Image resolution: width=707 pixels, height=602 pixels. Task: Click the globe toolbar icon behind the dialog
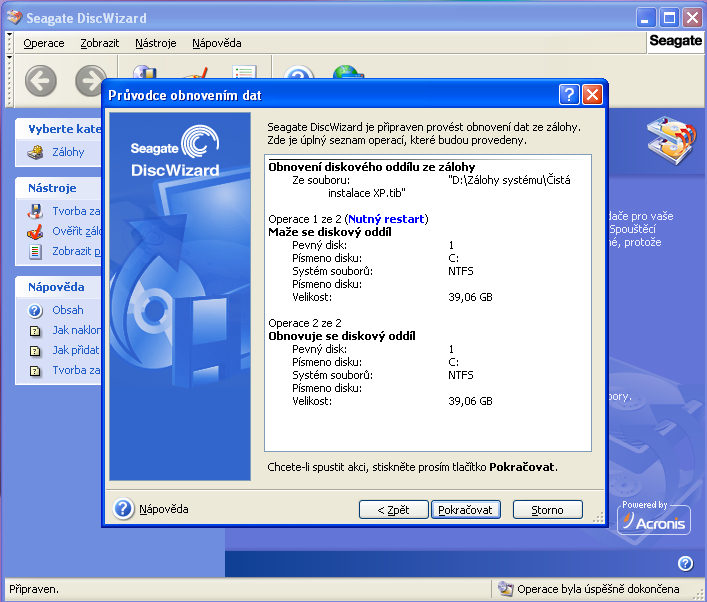click(348, 72)
